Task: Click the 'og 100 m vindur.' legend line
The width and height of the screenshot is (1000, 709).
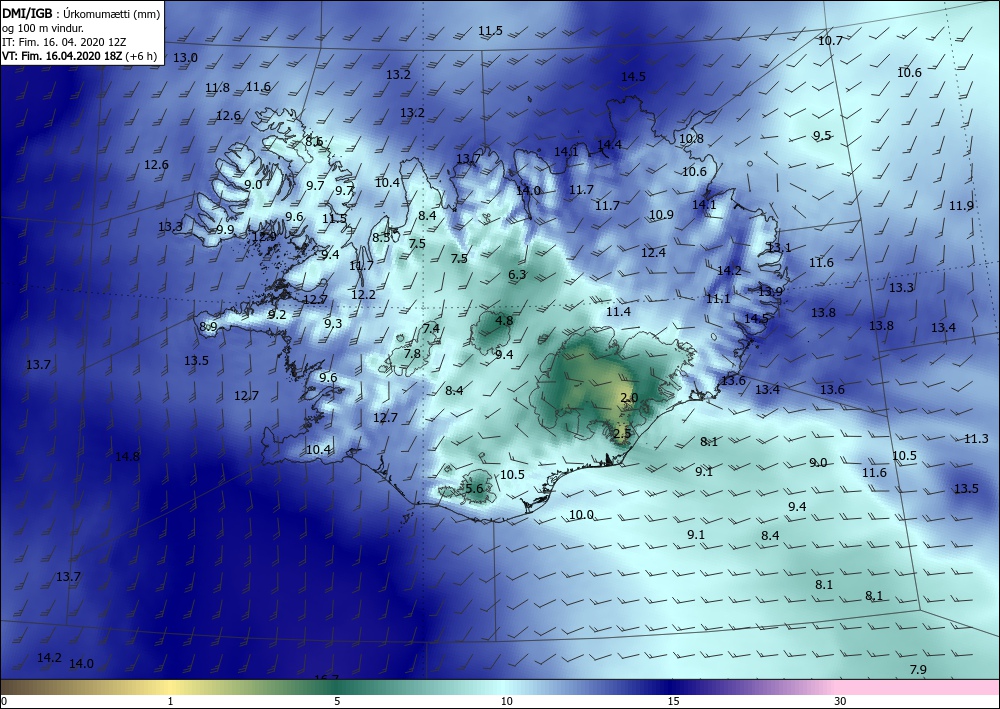Action: 43,28
